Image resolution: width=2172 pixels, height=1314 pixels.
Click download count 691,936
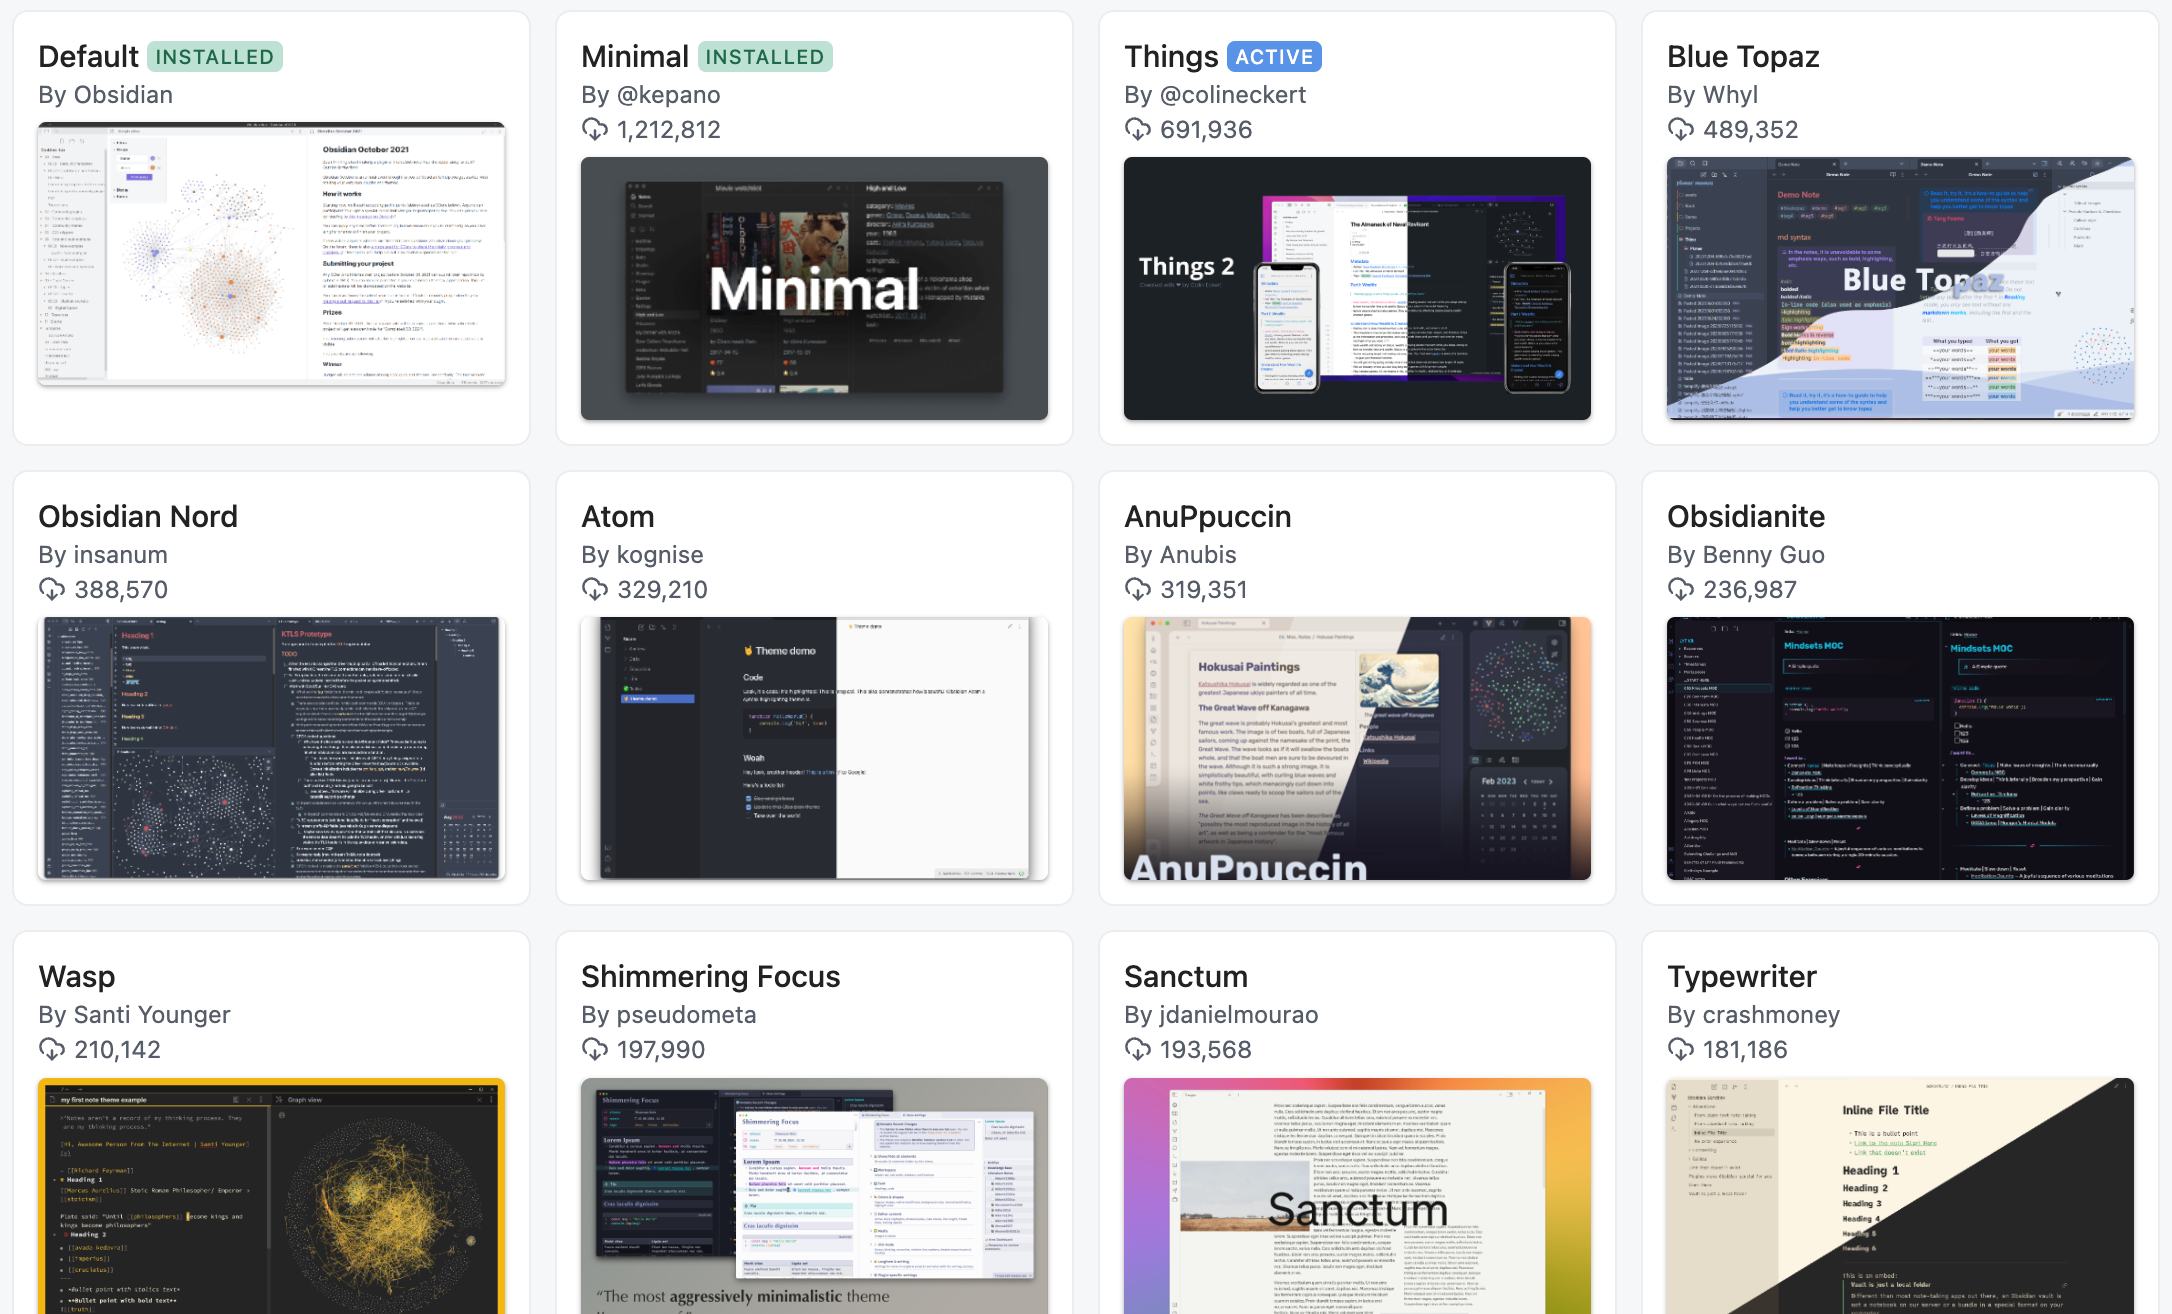point(1206,130)
